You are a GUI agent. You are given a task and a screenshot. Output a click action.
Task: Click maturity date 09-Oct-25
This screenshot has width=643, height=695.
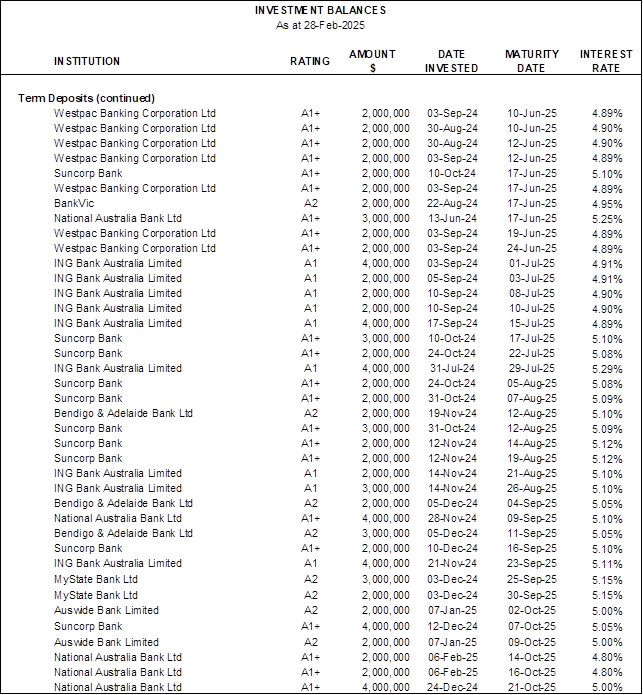pos(532,643)
